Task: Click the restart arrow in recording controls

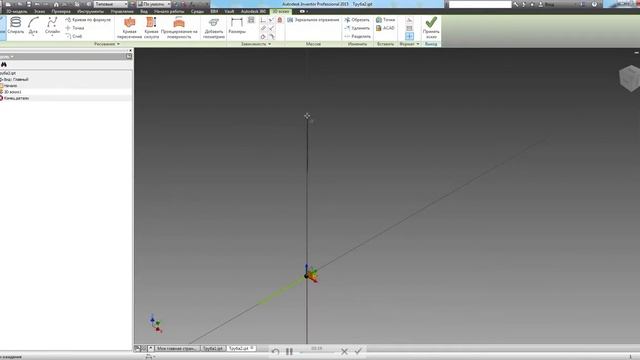Action: 276,351
